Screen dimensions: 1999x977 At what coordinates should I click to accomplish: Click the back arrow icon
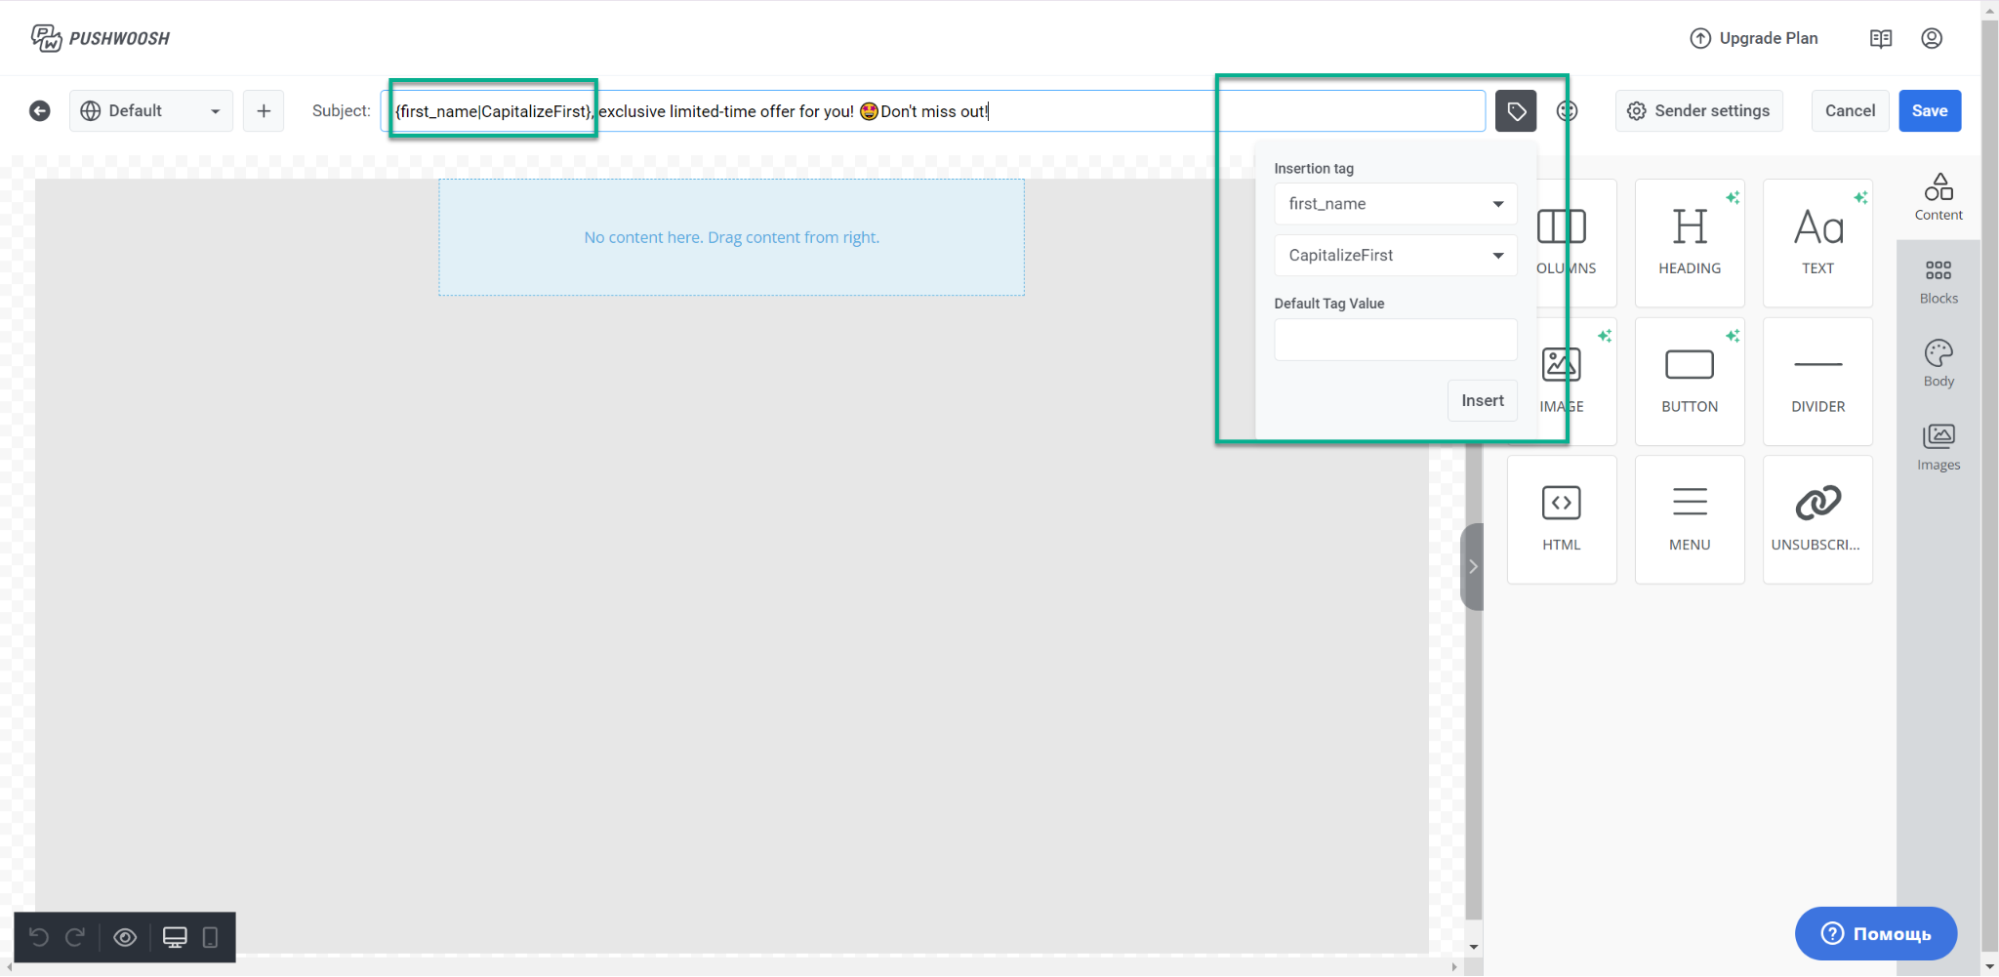[40, 111]
